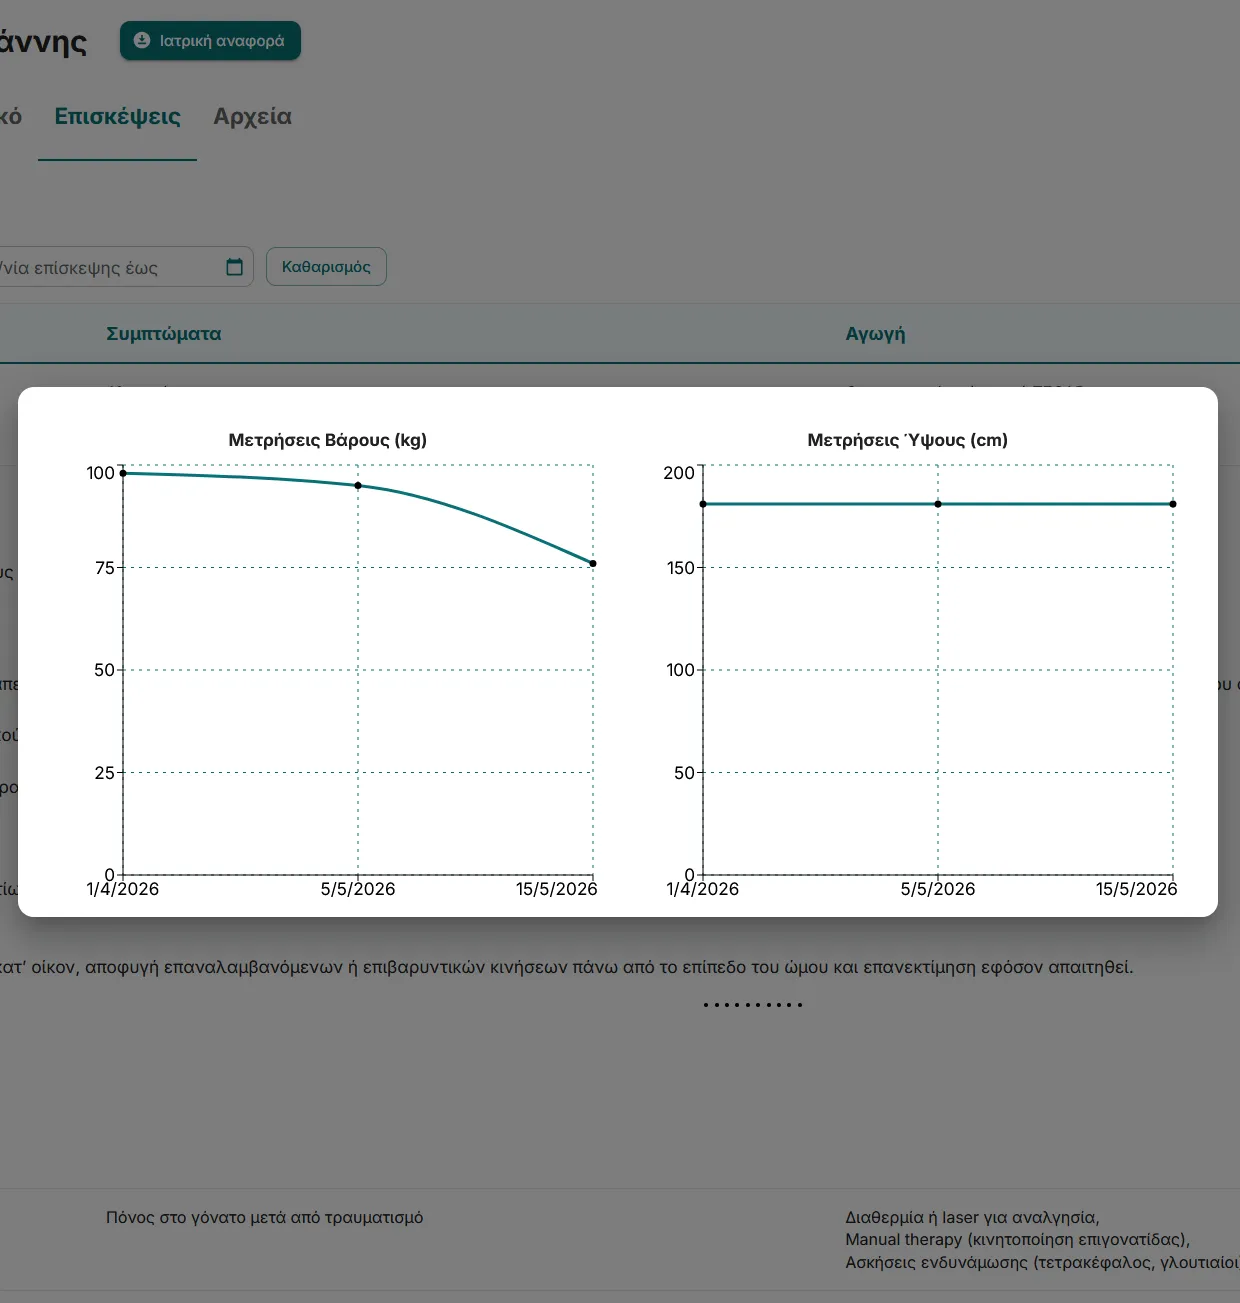The width and height of the screenshot is (1240, 1303).
Task: Select the weight chart data point for 15/5/2026
Action: coord(593,564)
